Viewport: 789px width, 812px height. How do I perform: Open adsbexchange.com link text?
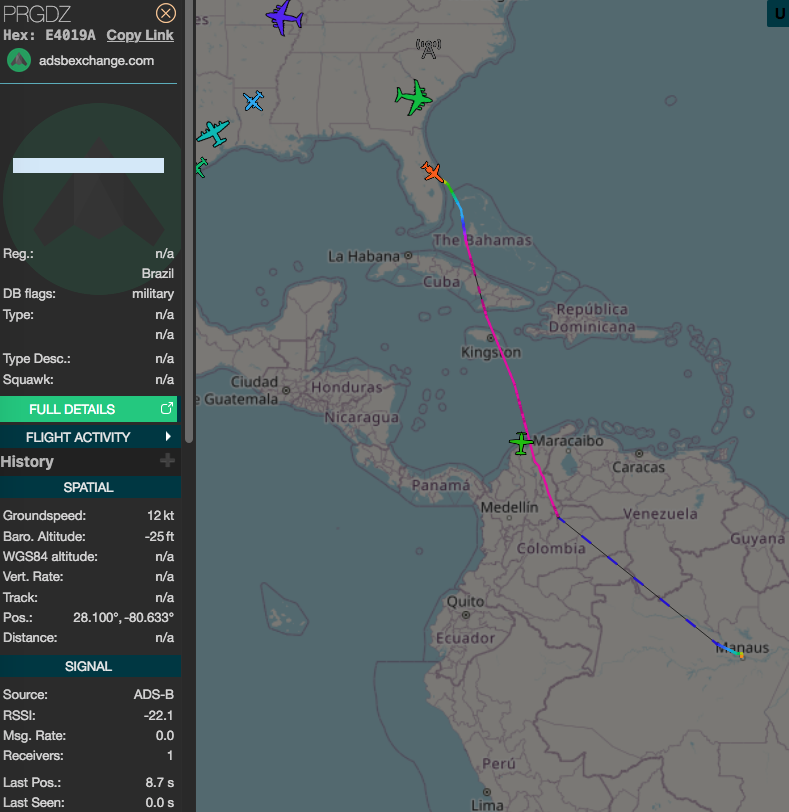pyautogui.click(x=96, y=61)
